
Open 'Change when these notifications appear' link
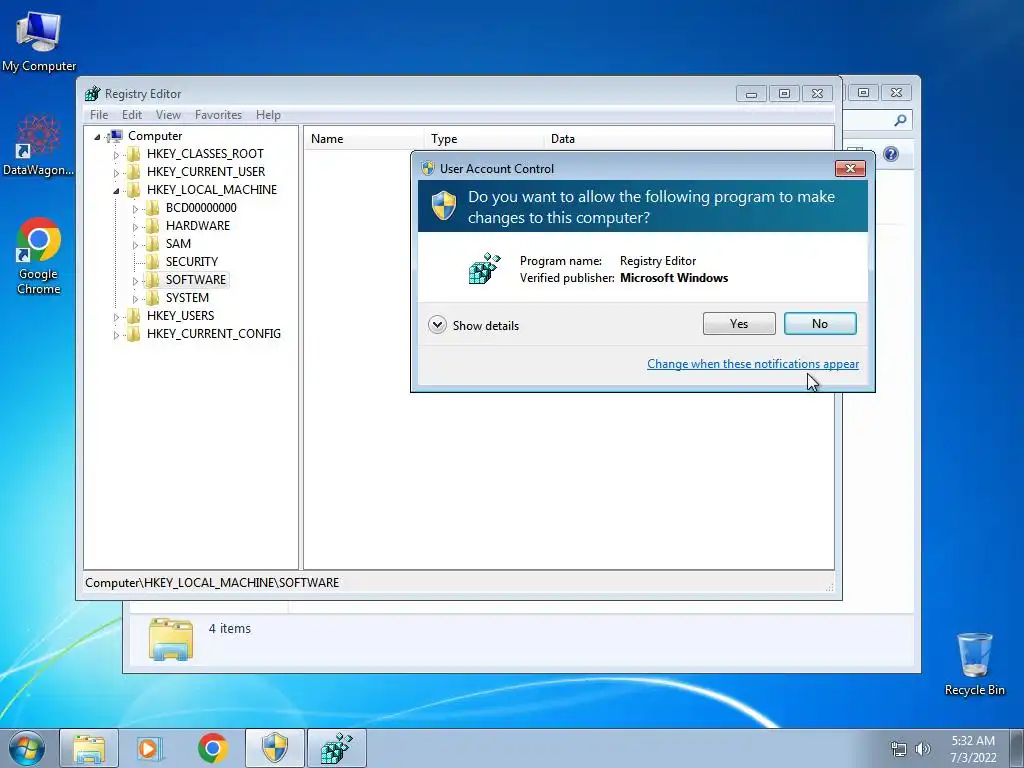pos(753,364)
